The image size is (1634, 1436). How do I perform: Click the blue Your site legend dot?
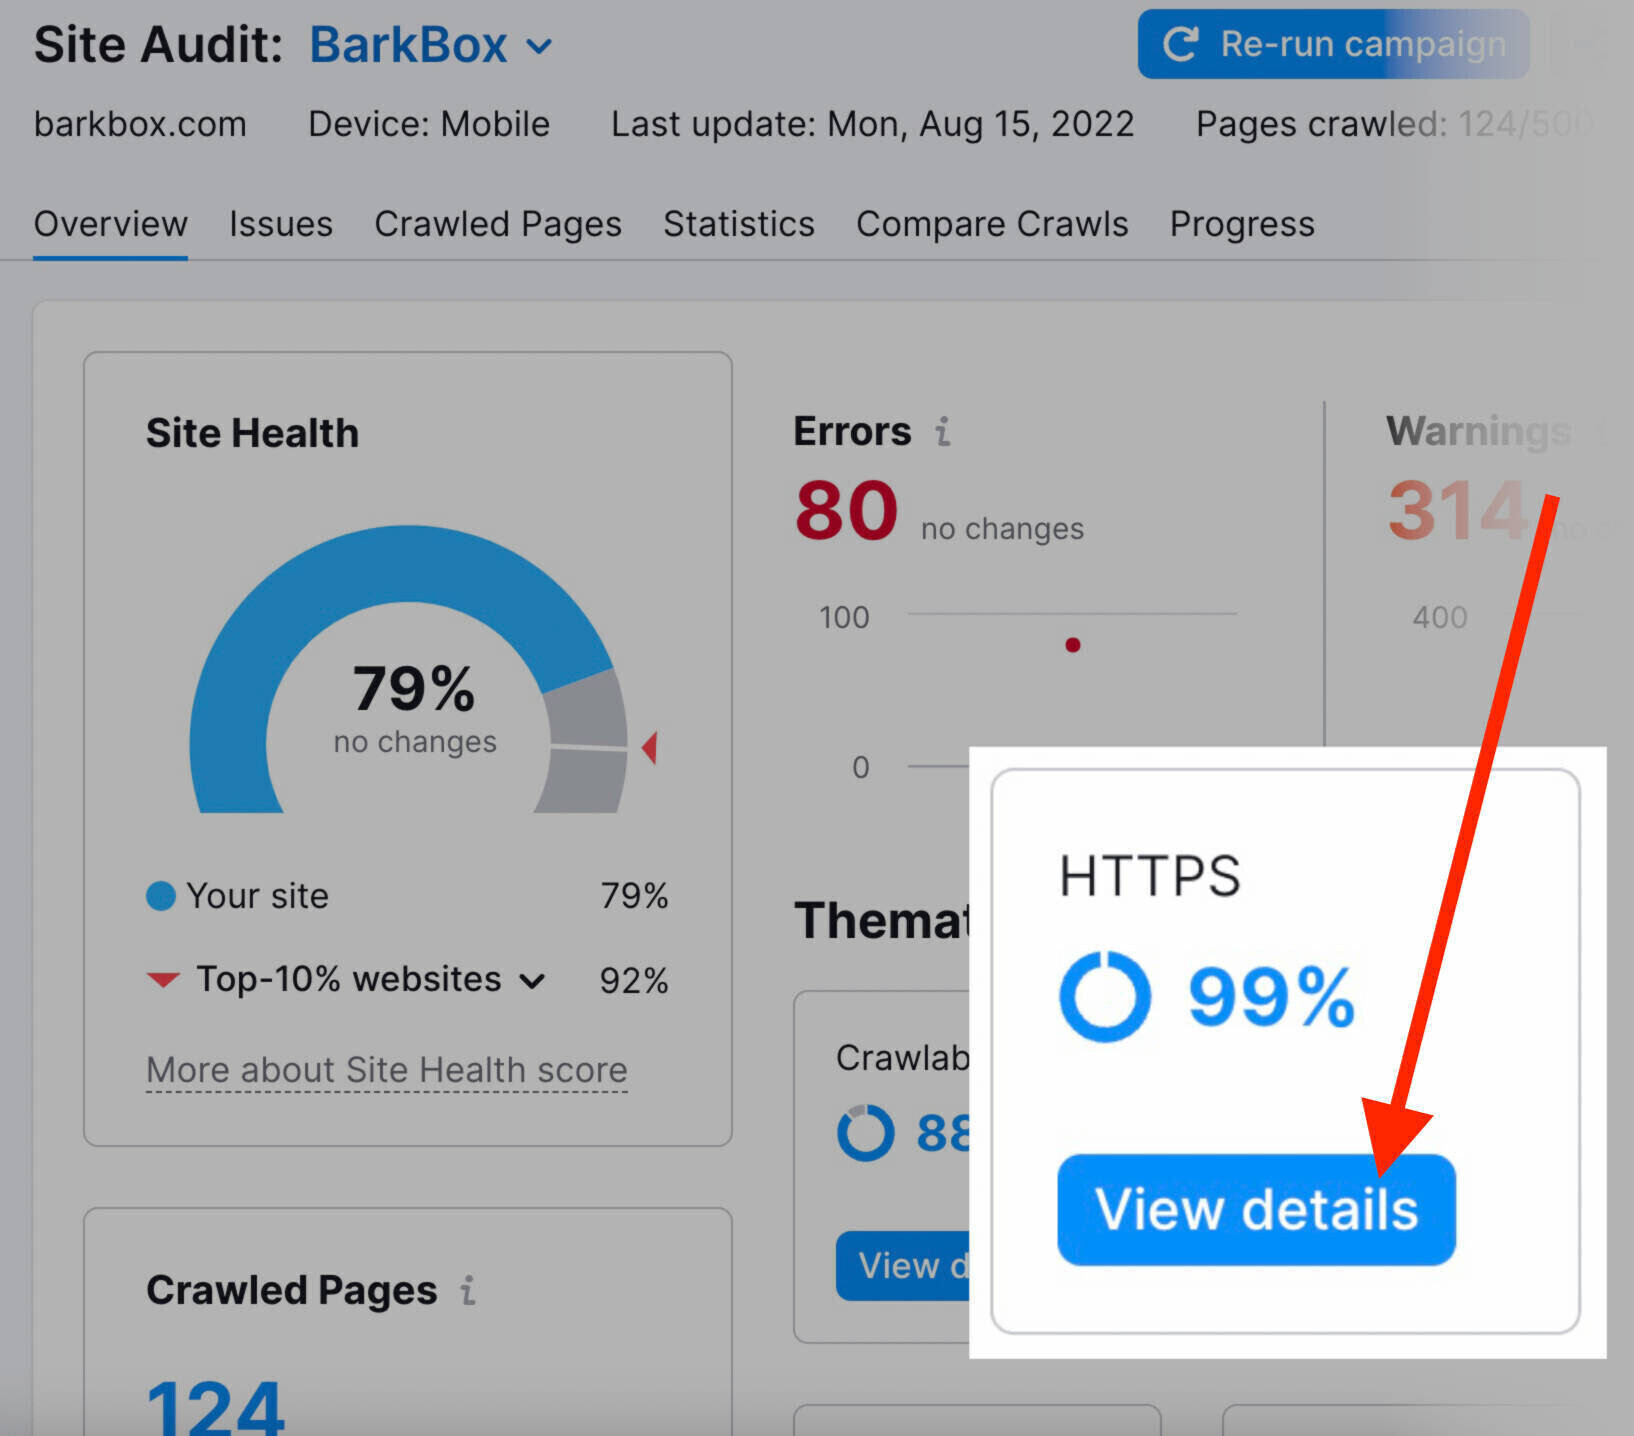160,896
